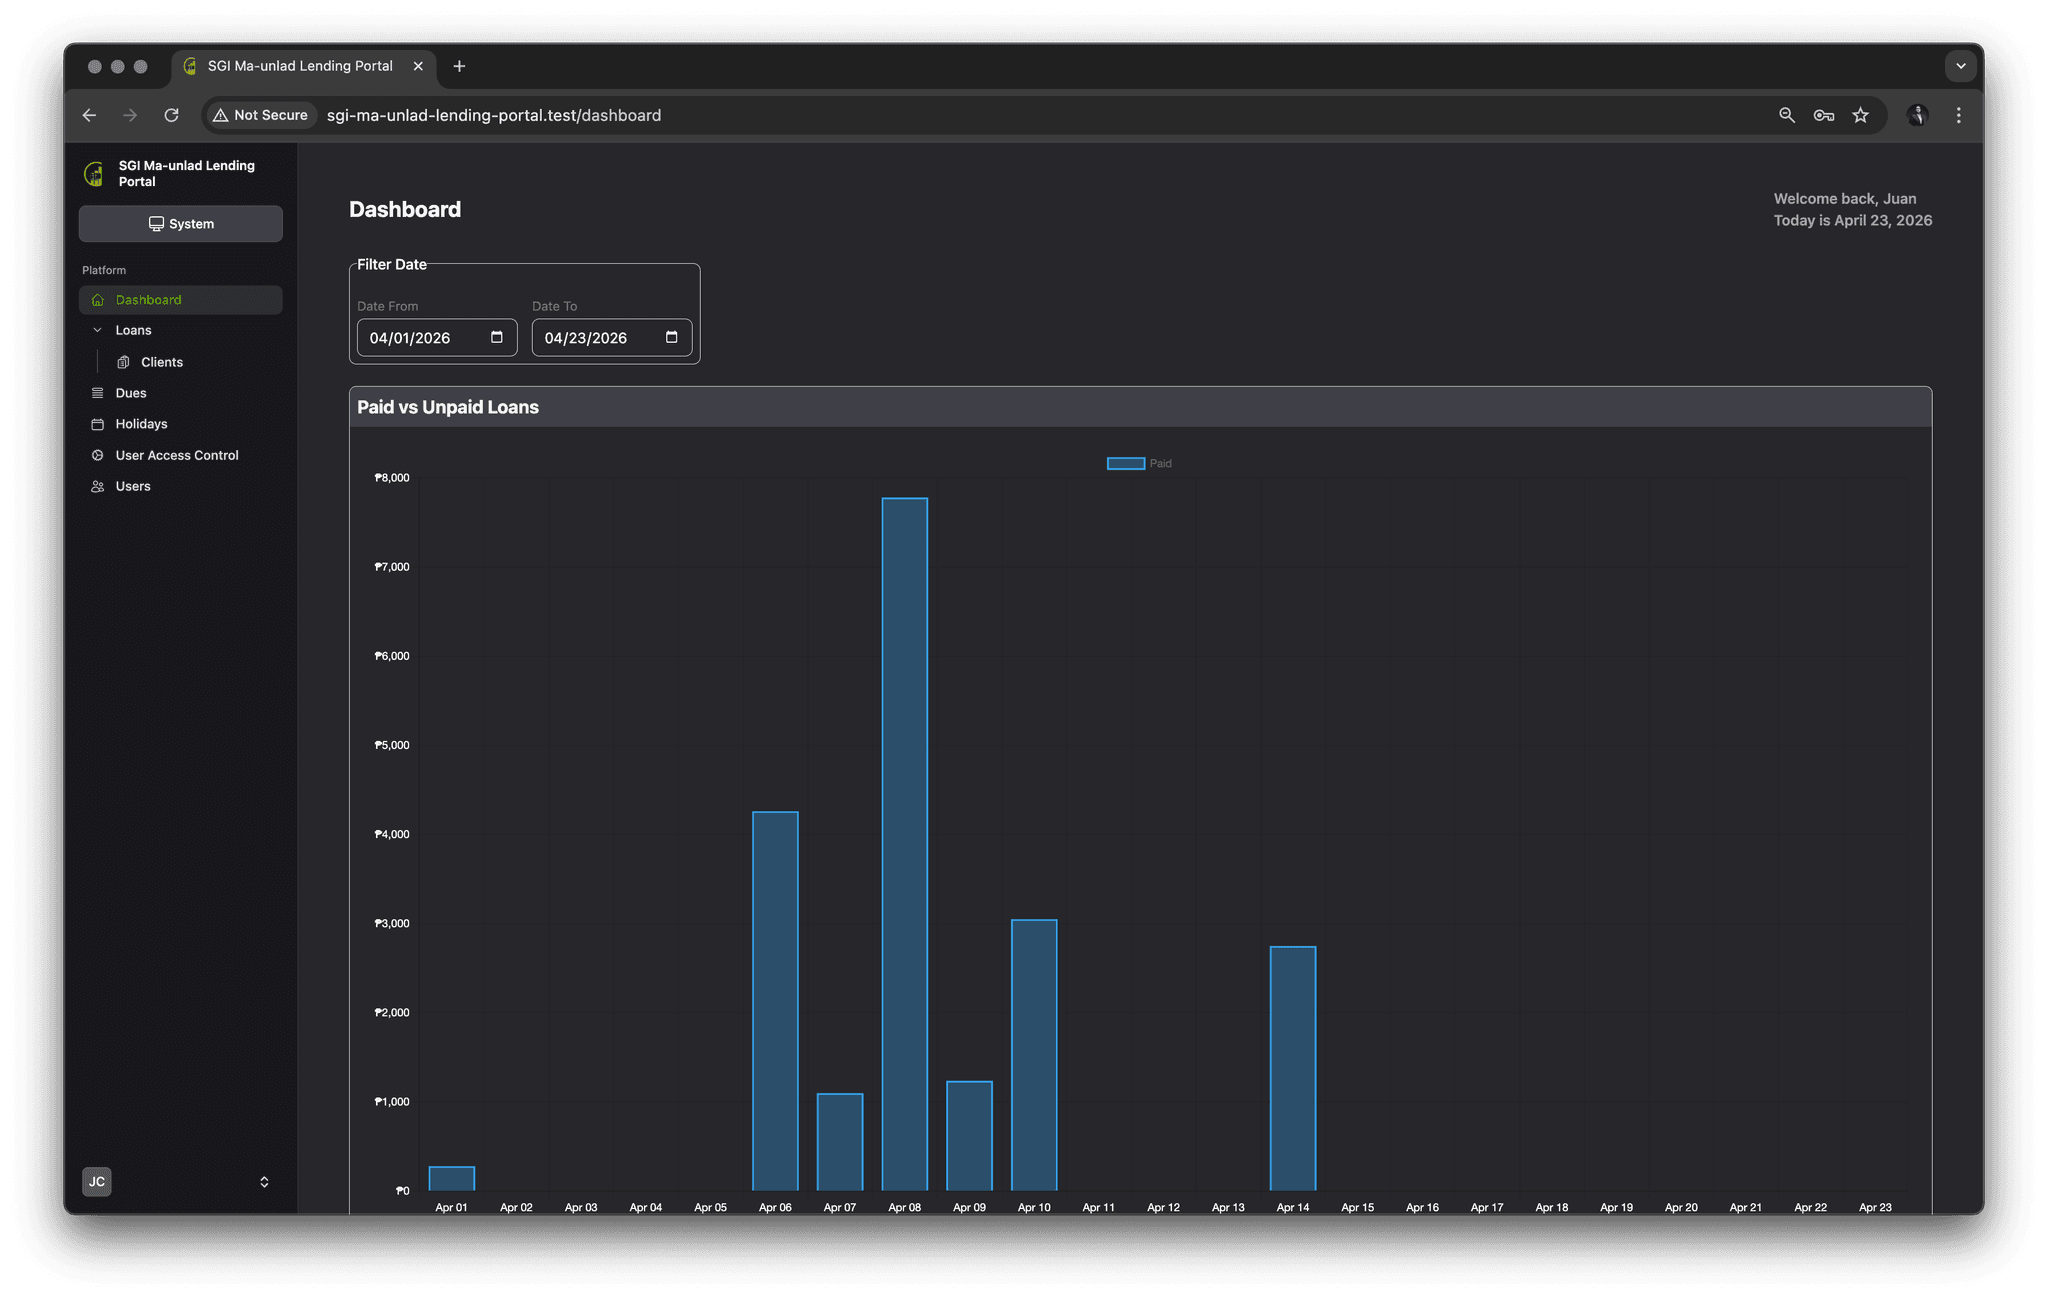Expand the user menu chevrons at sidebar bottom
This screenshot has height=1299, width=2048.
(264, 1182)
